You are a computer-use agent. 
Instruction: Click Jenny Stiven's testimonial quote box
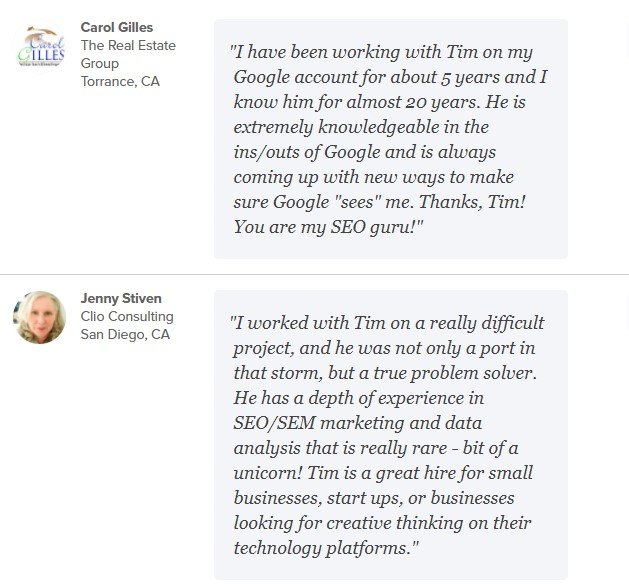point(391,435)
